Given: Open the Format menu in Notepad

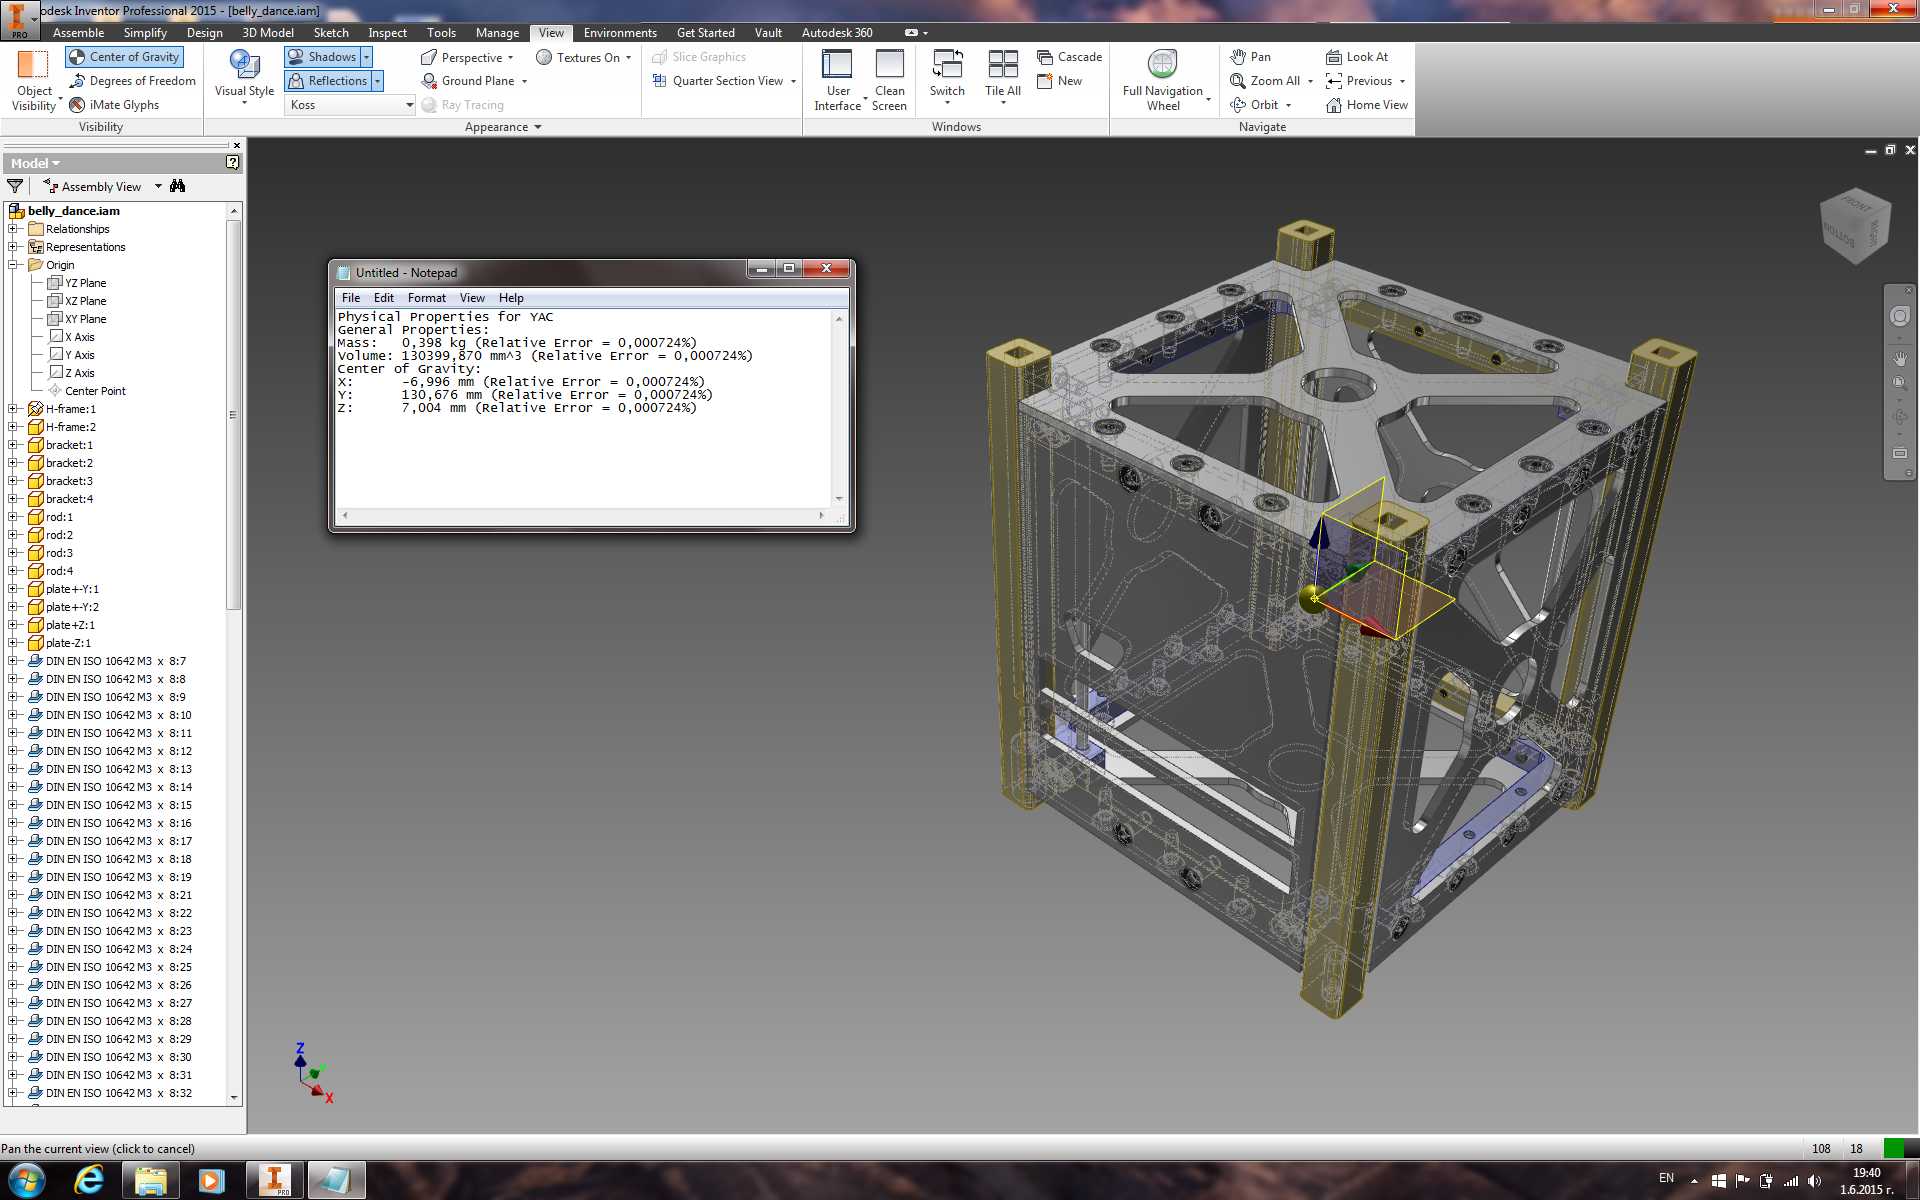Looking at the screenshot, I should pos(427,298).
